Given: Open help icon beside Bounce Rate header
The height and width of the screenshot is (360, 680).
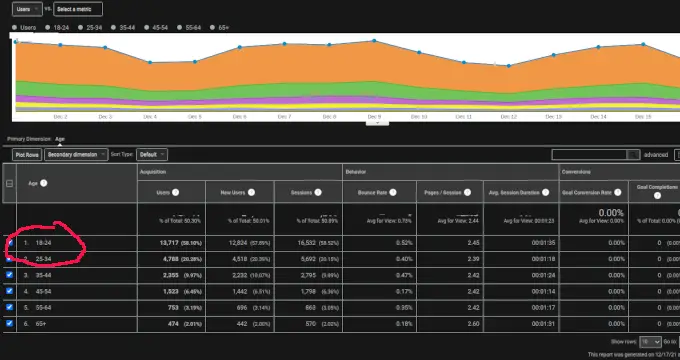Looking at the screenshot, I should pyautogui.click(x=392, y=192).
